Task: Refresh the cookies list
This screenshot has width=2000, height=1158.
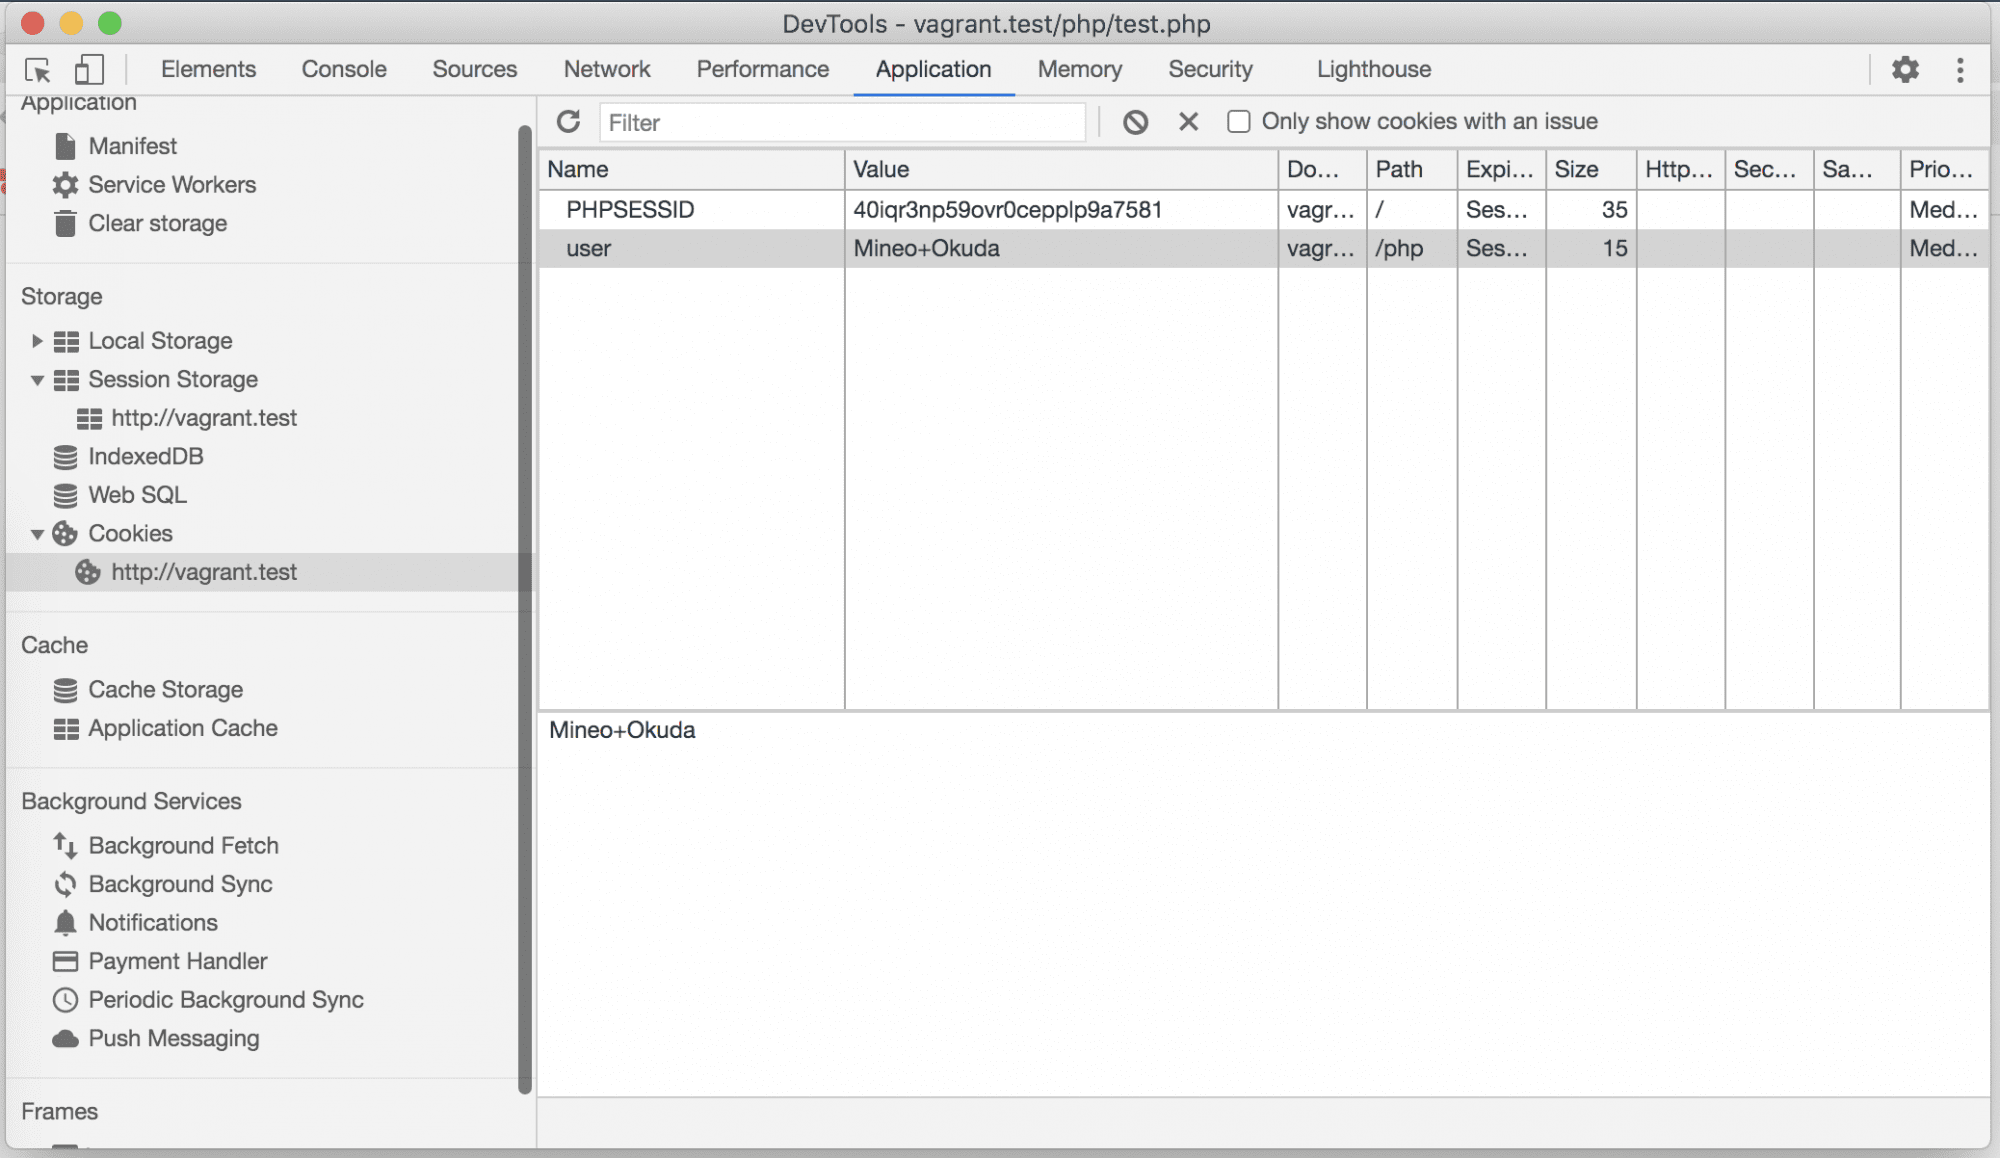Action: point(569,122)
